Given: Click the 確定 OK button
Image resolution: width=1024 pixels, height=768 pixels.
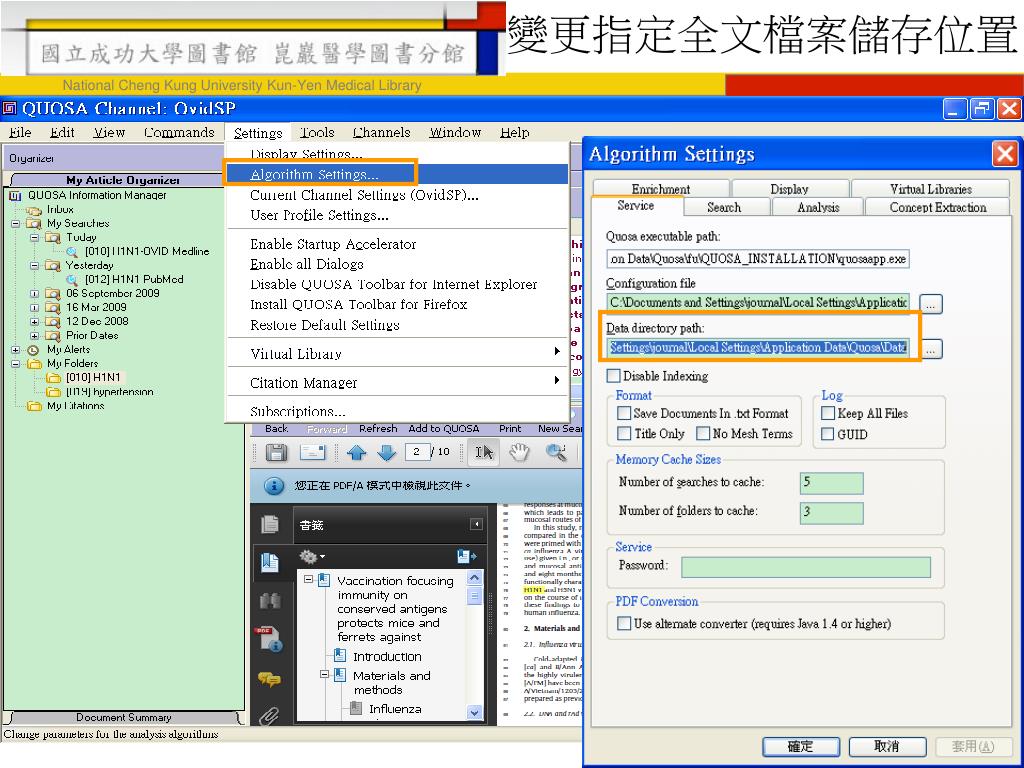Looking at the screenshot, I should click(x=801, y=746).
